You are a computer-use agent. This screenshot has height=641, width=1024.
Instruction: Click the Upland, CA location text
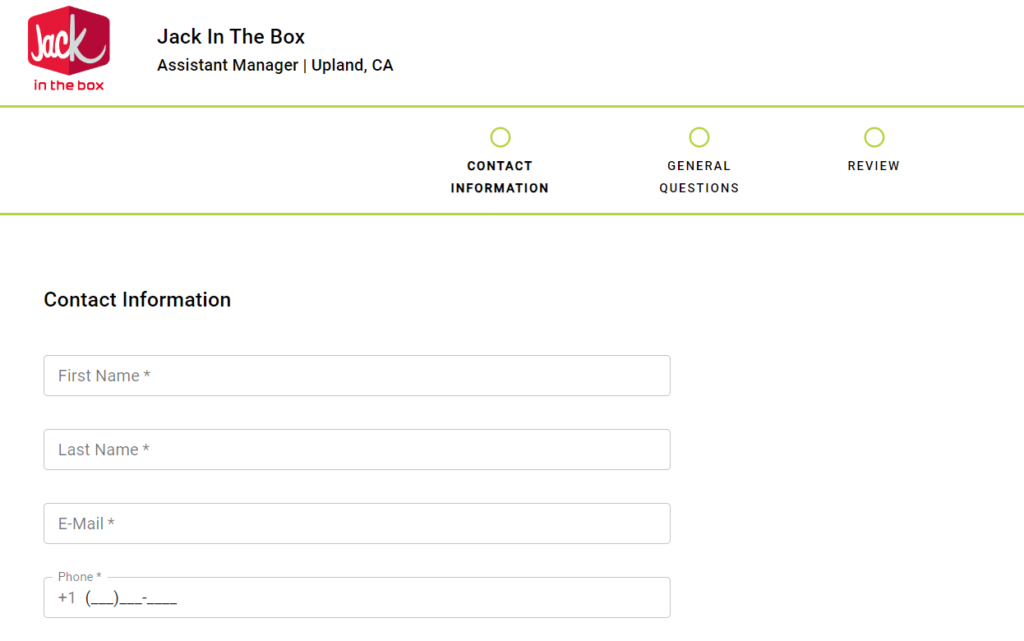pyautogui.click(x=352, y=65)
